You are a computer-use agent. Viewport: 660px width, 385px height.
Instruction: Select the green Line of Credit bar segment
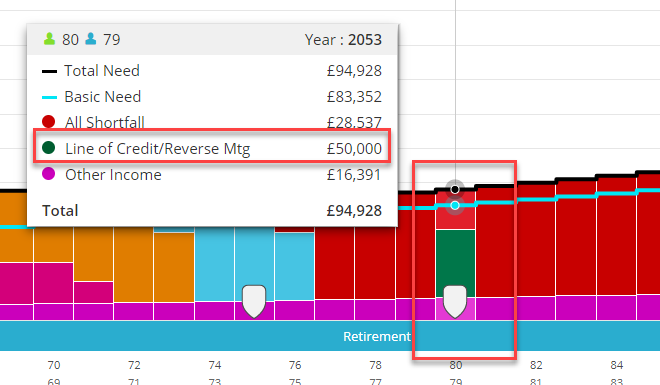(455, 263)
